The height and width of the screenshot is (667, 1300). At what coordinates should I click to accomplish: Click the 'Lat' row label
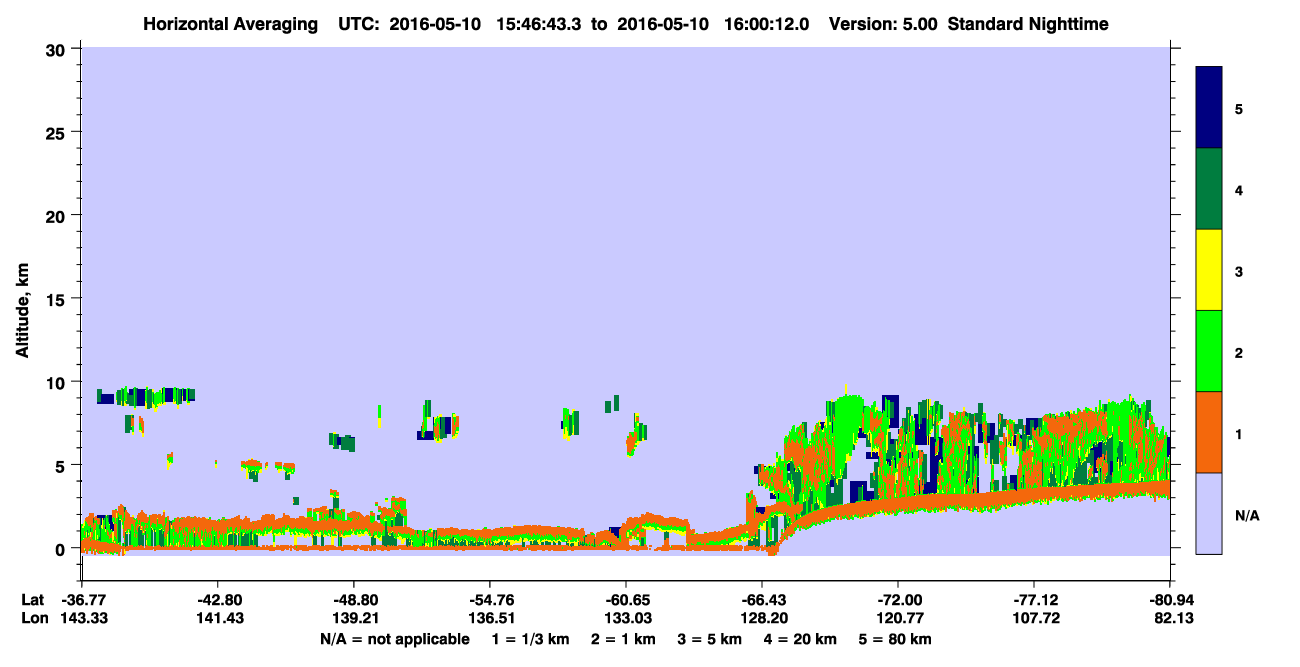tap(31, 600)
